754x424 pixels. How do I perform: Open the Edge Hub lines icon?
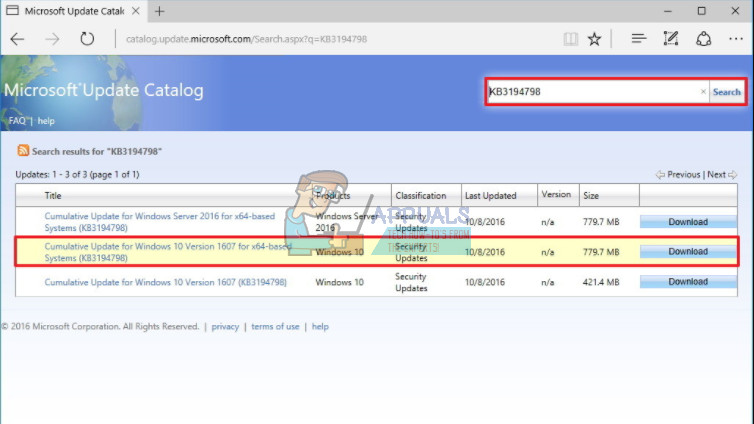tap(639, 38)
